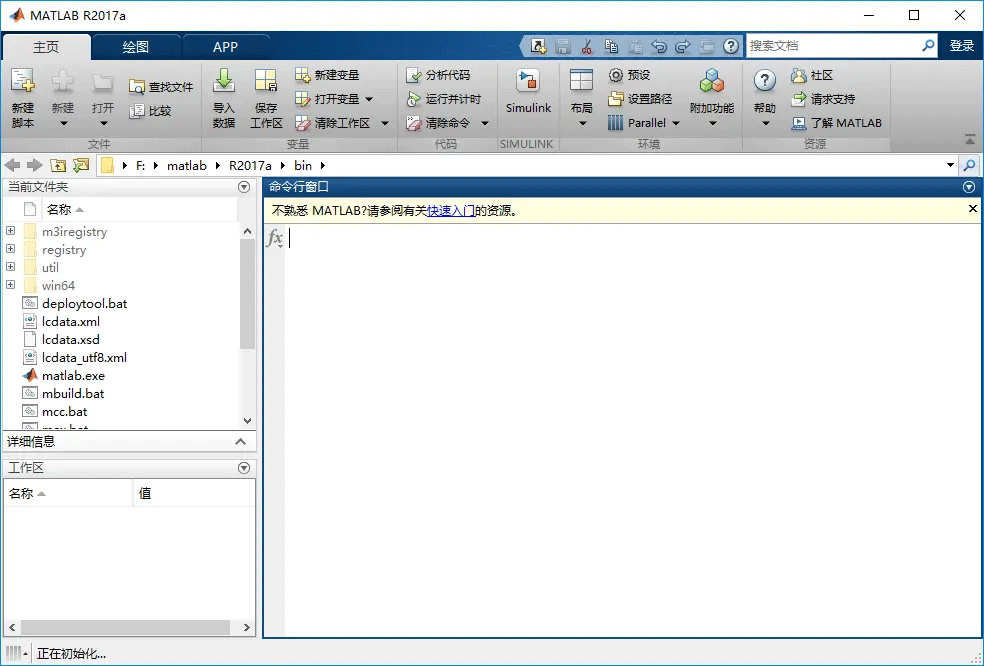
Task: Click the 值 column header in workspace
Action: 194,494
